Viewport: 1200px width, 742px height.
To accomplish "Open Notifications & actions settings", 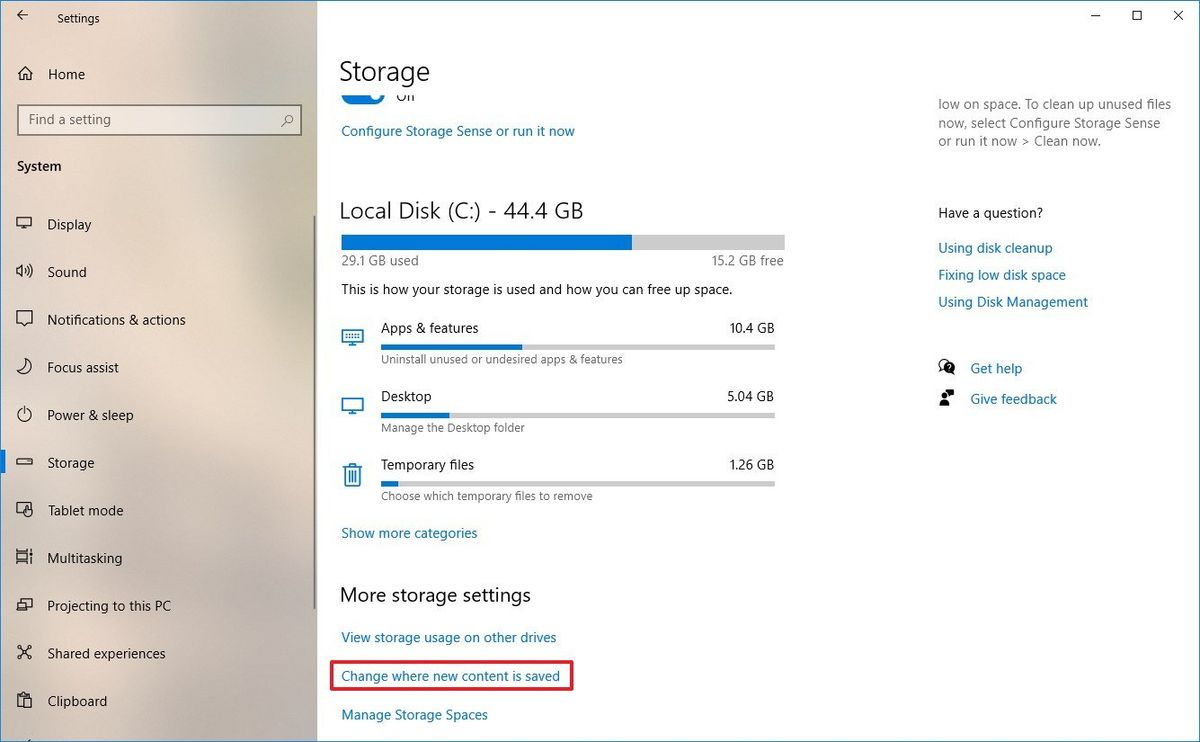I will click(116, 320).
